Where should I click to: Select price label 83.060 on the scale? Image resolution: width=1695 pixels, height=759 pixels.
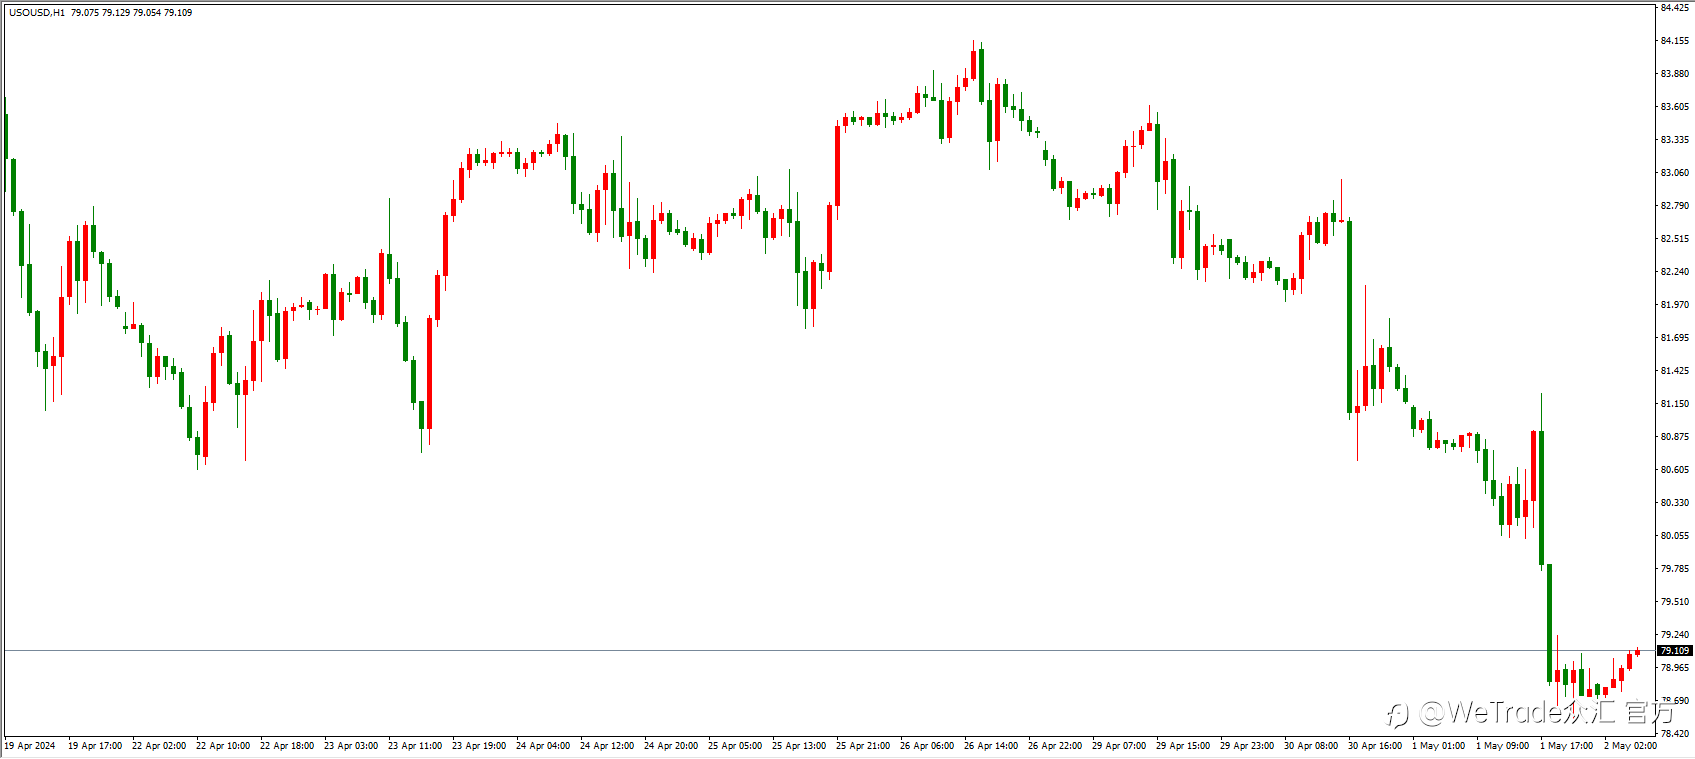[1675, 173]
